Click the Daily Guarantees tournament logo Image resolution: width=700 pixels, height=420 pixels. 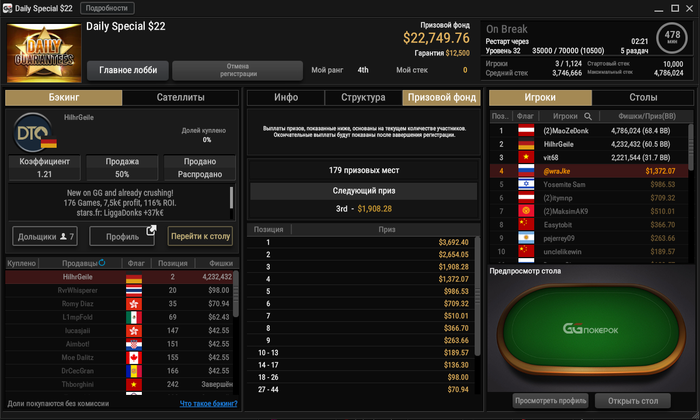tap(44, 53)
